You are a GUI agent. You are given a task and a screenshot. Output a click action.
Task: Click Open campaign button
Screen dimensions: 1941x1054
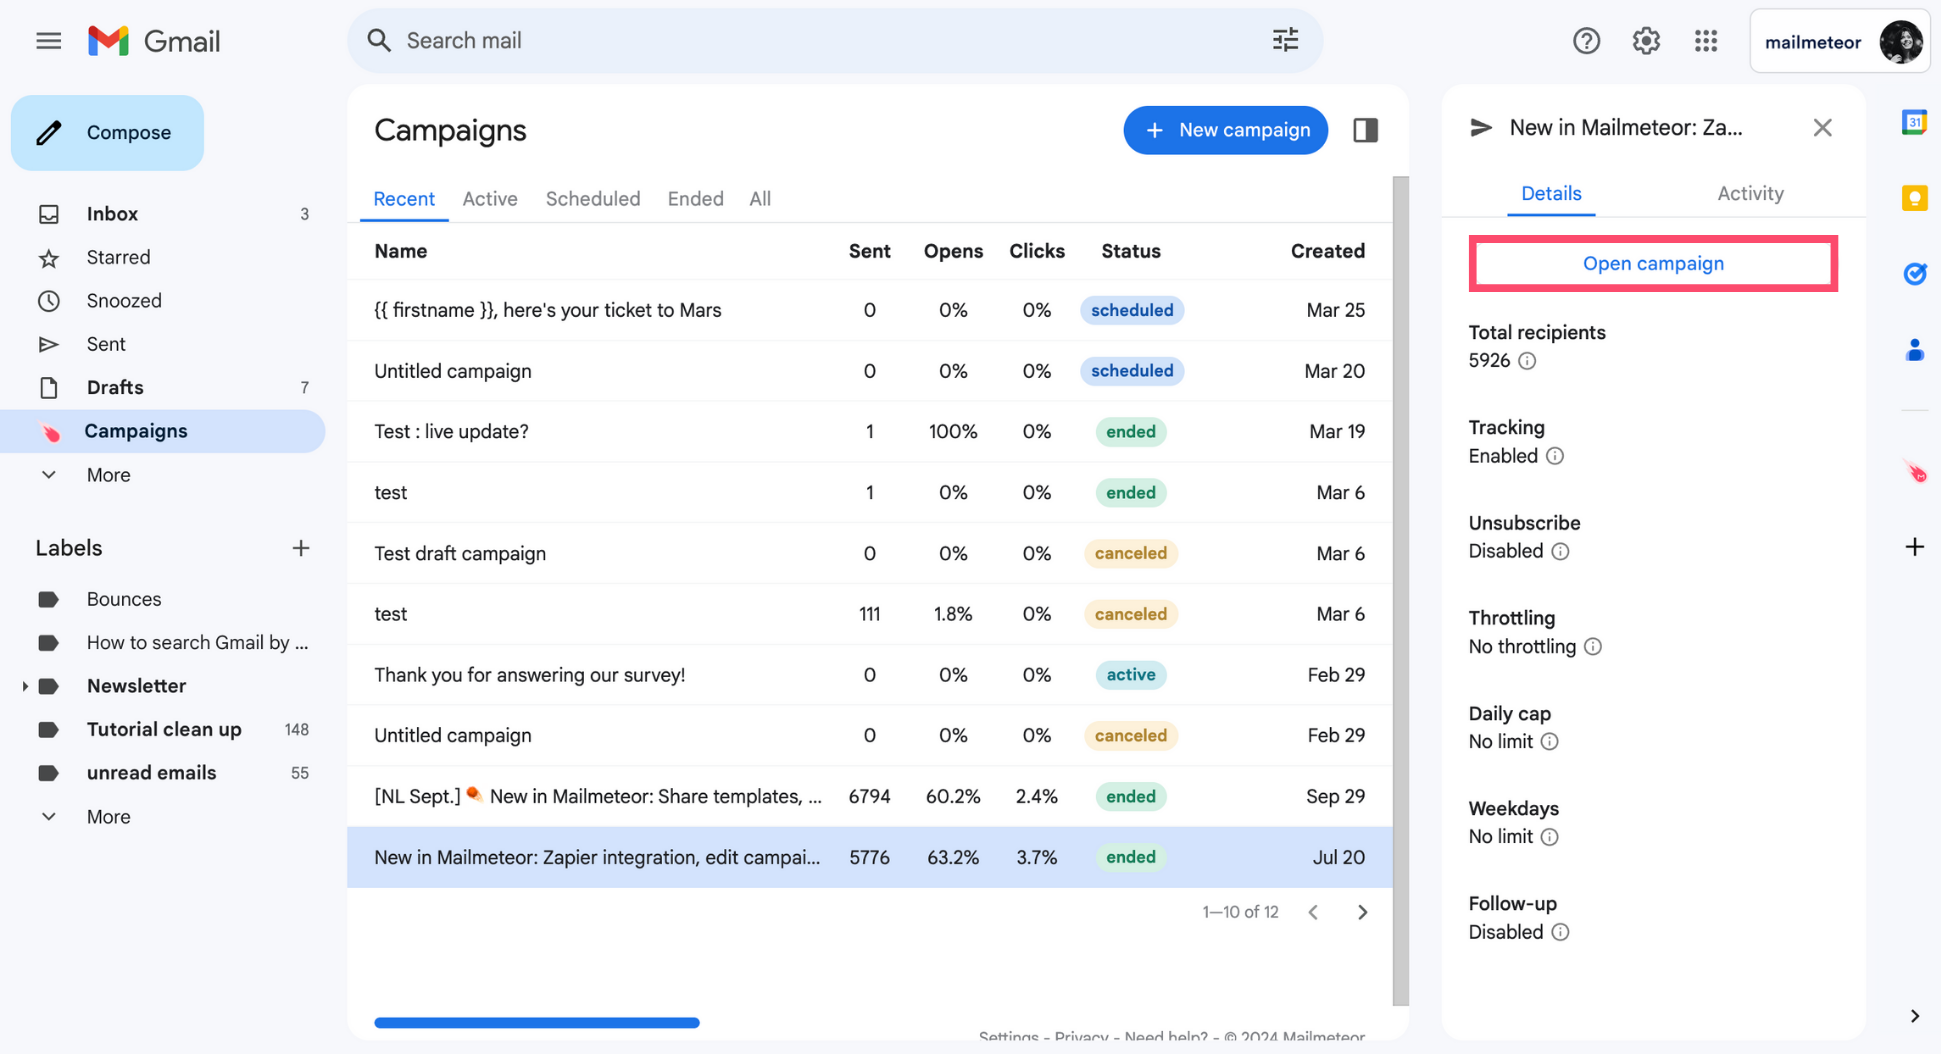click(1653, 264)
